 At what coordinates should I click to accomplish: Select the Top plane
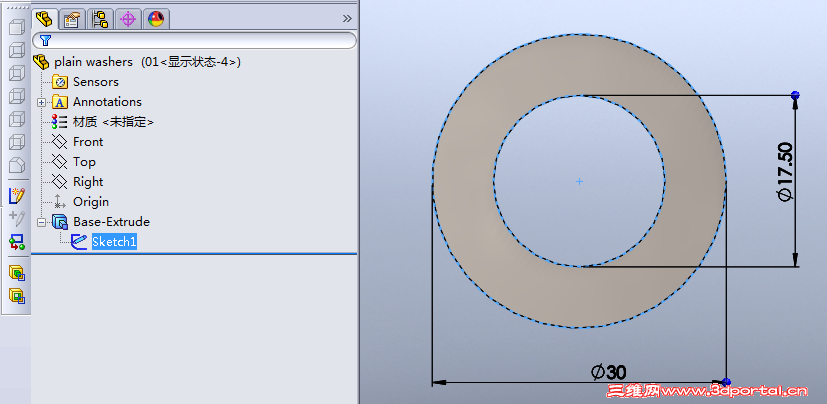74,162
